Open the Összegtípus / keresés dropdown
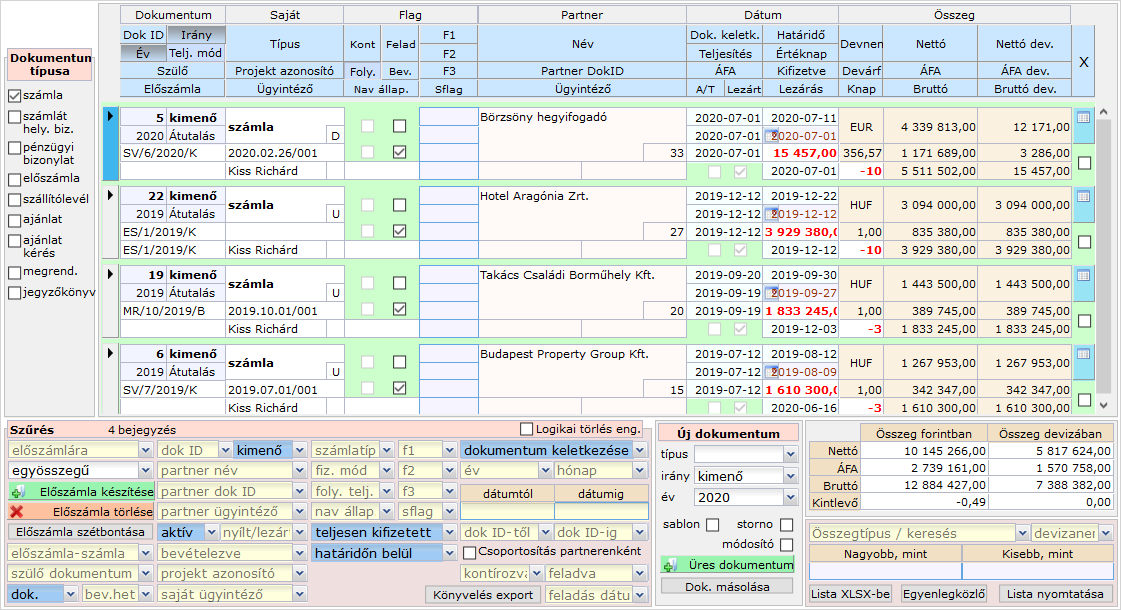Screen dimensions: 1121x610 (1021, 533)
